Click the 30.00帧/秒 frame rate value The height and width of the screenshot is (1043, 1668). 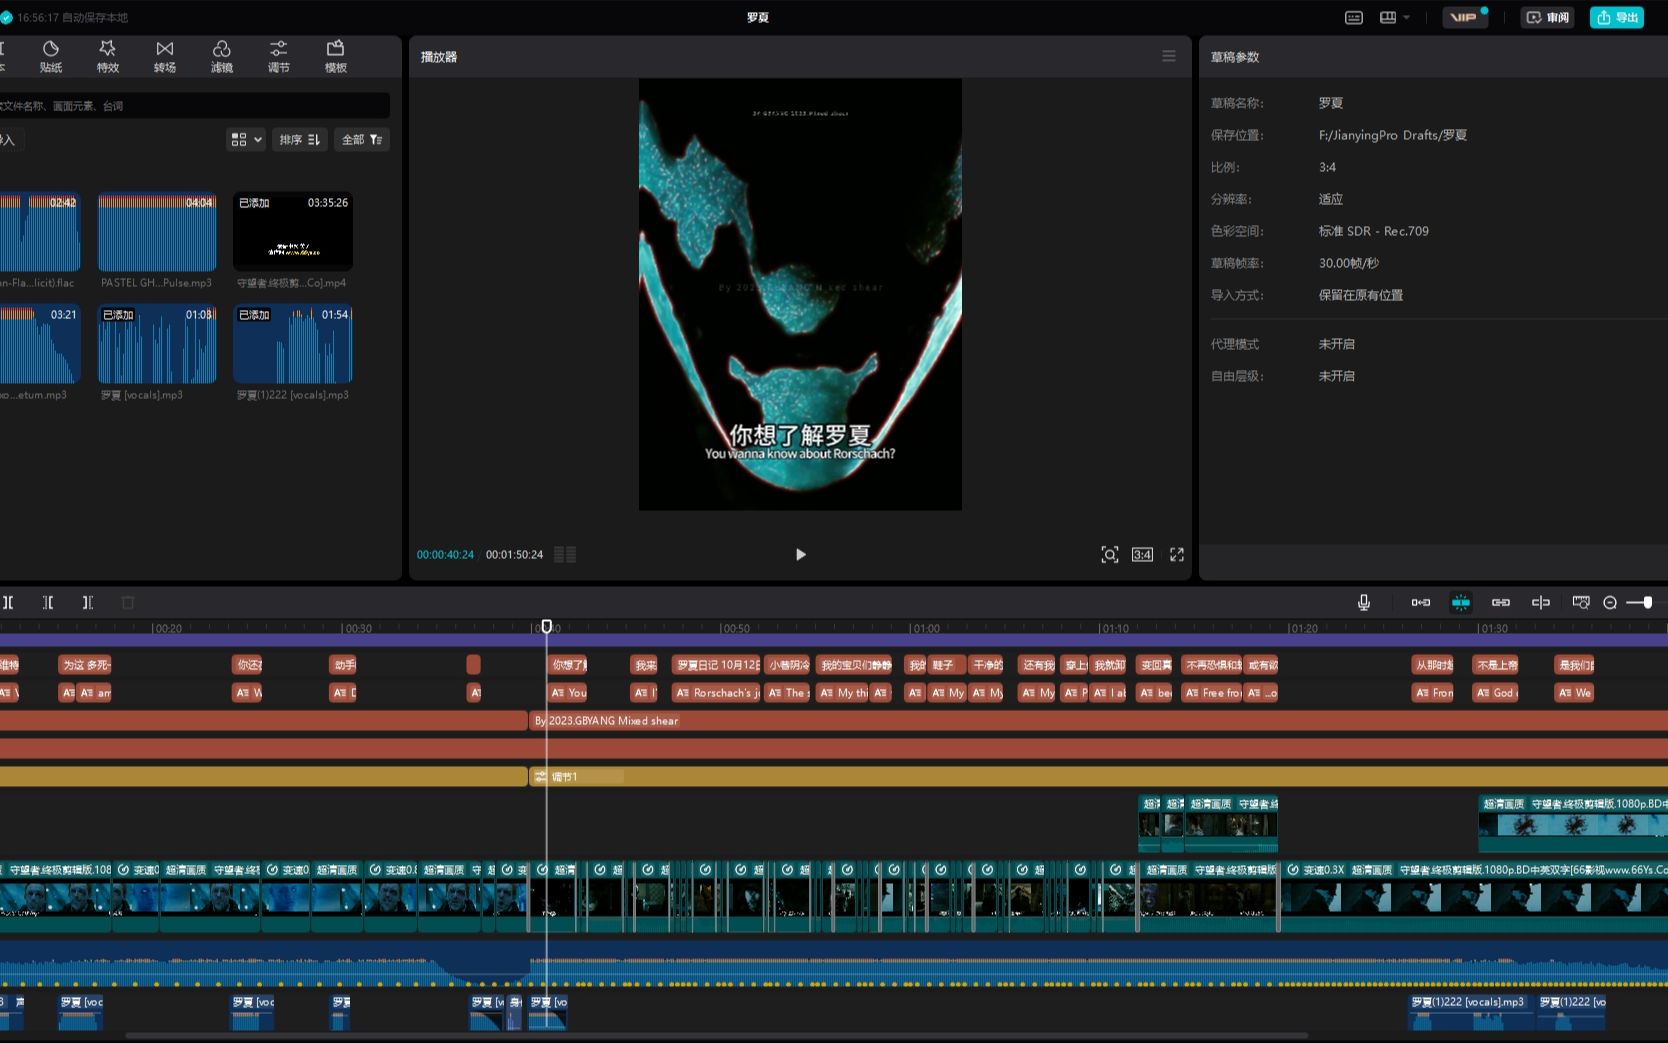1348,263
